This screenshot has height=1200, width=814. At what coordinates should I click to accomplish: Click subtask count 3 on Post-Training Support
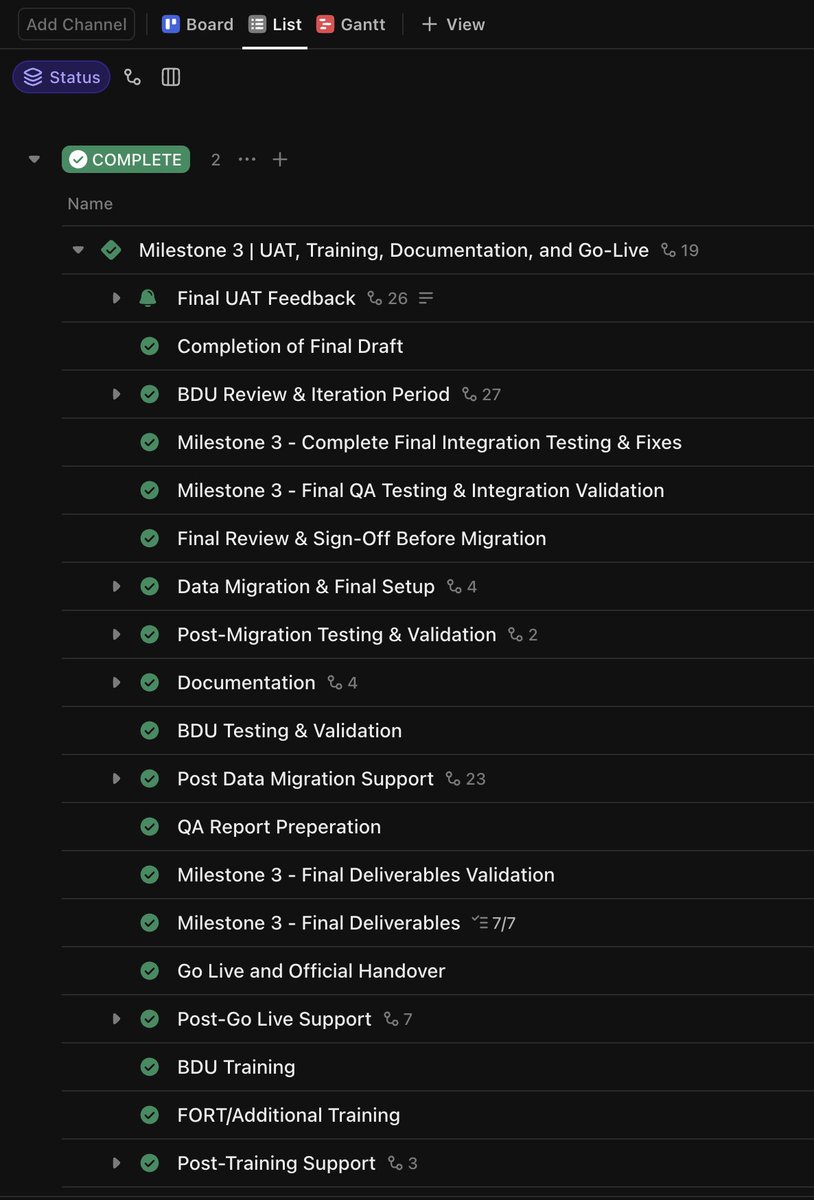click(403, 1163)
